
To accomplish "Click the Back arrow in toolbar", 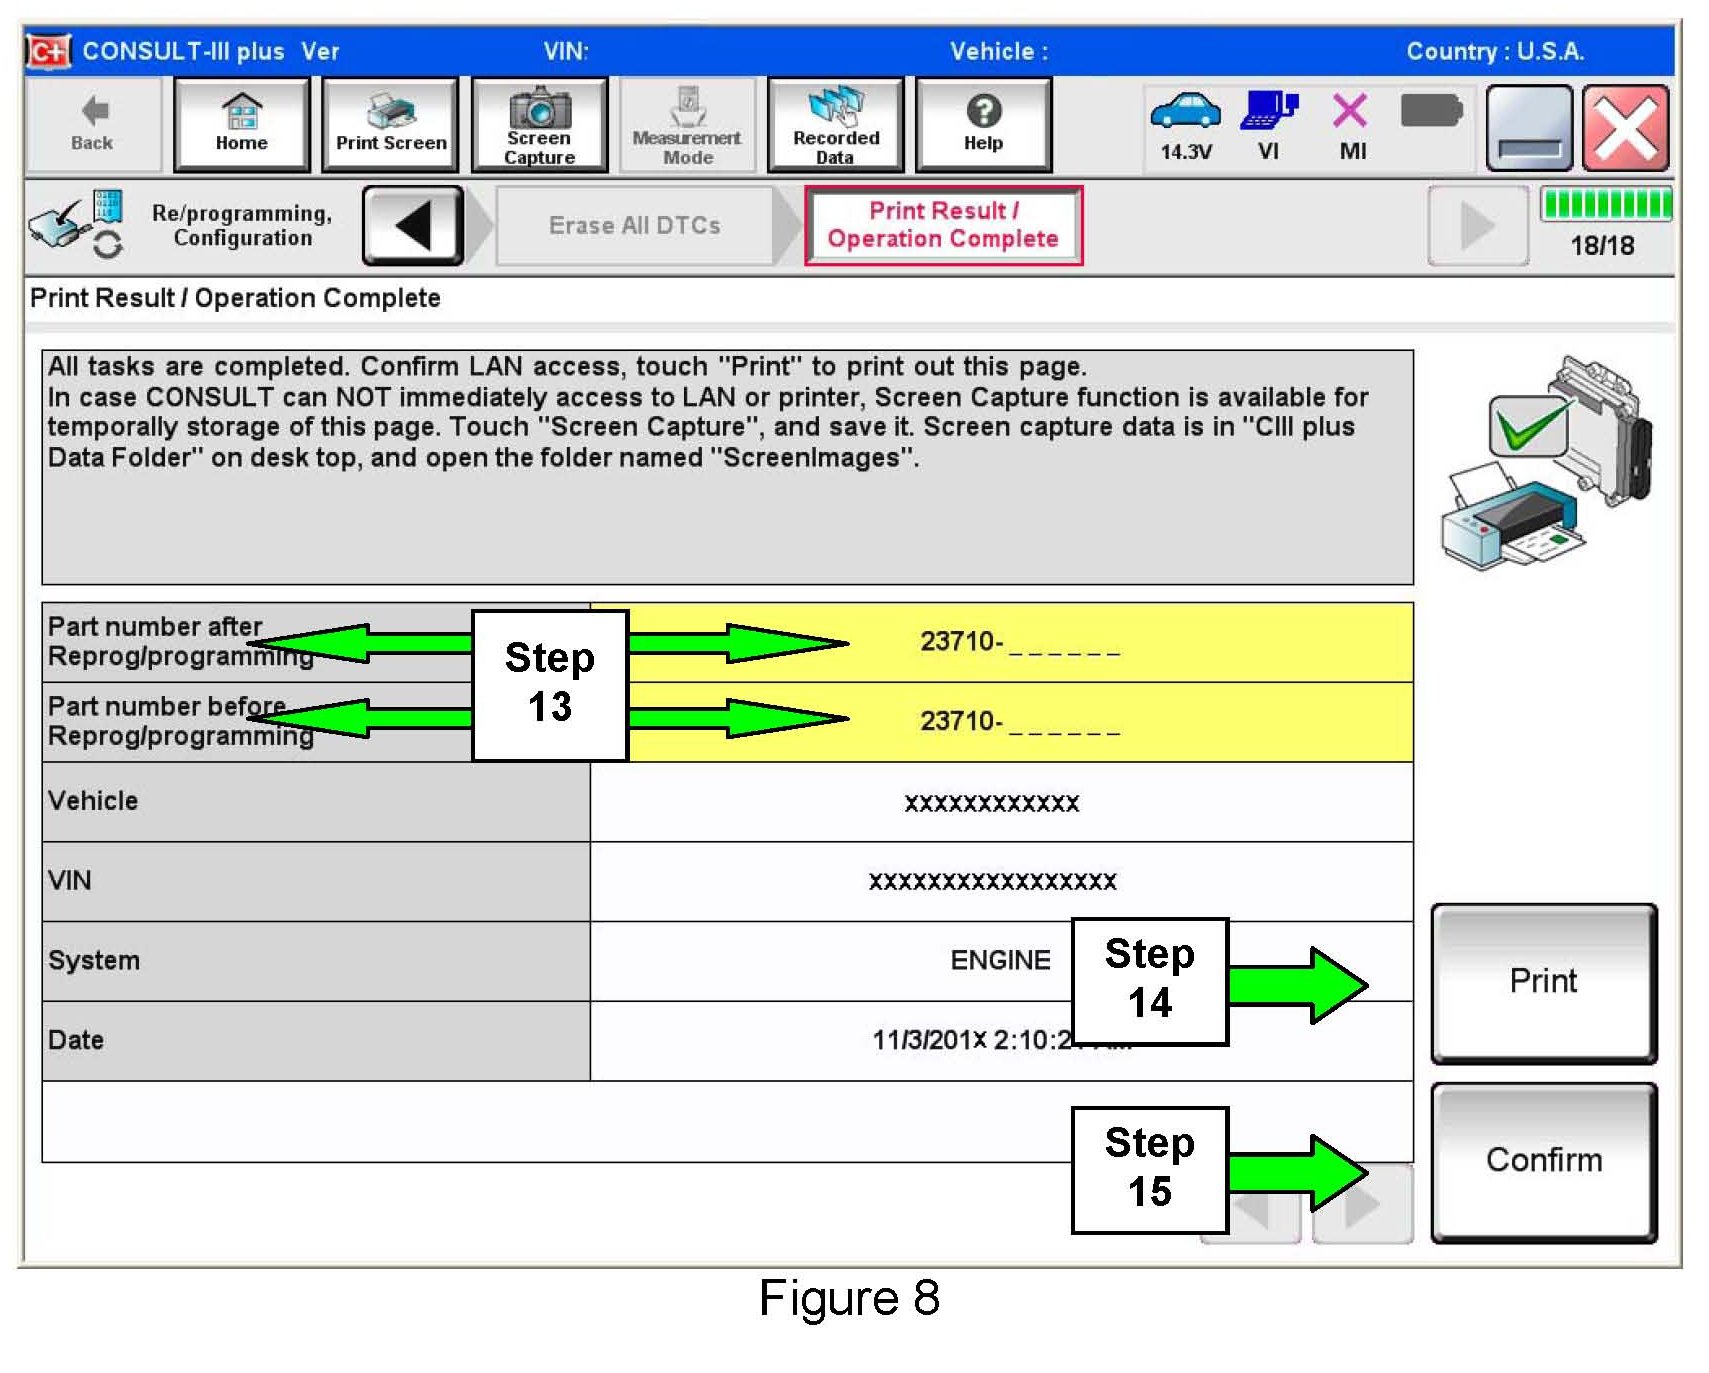I will pyautogui.click(x=92, y=125).
